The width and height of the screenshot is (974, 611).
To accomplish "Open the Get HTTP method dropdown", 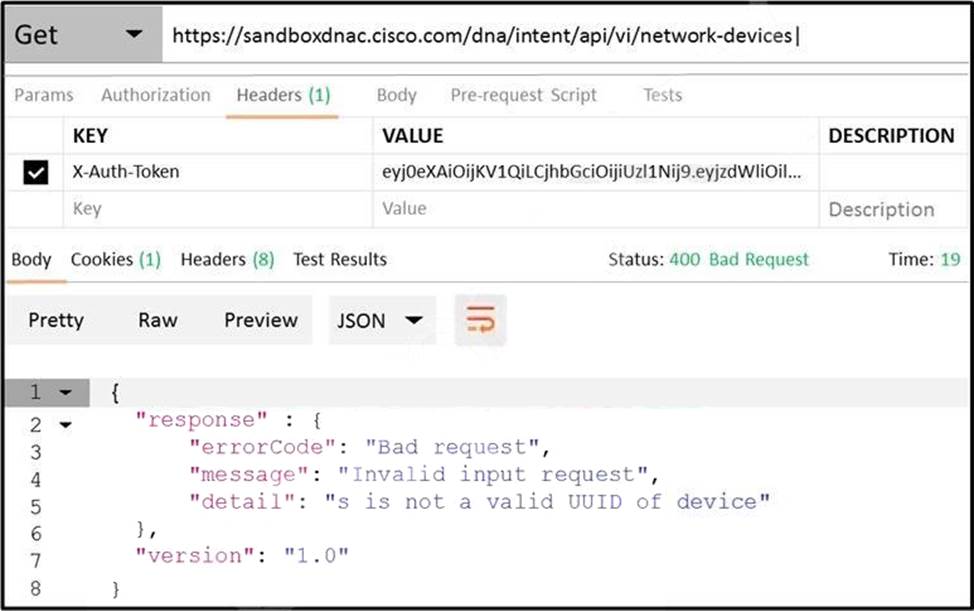I will coord(80,35).
